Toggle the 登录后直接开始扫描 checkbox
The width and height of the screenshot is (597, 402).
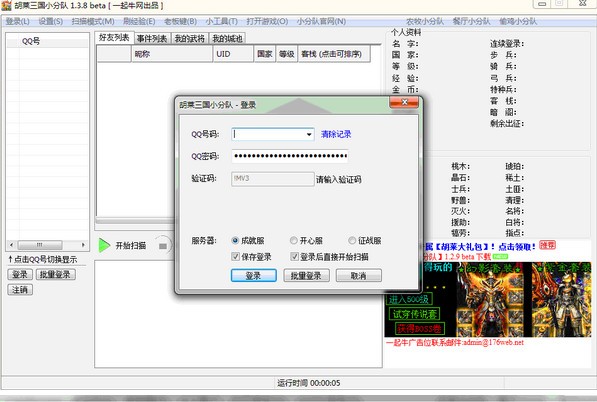[294, 257]
